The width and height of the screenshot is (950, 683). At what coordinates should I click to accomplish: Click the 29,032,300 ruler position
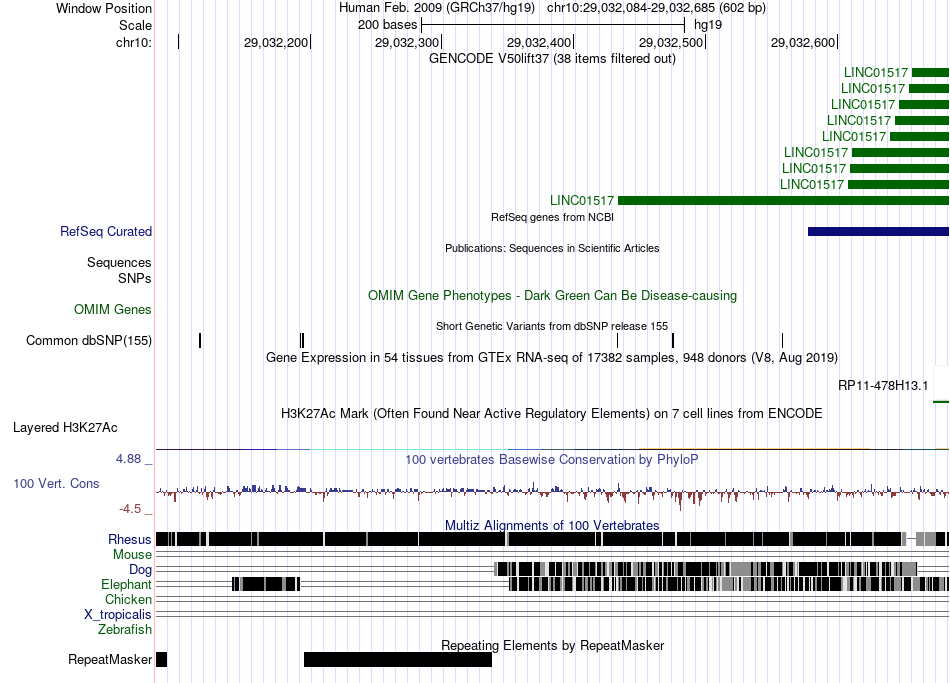point(407,42)
